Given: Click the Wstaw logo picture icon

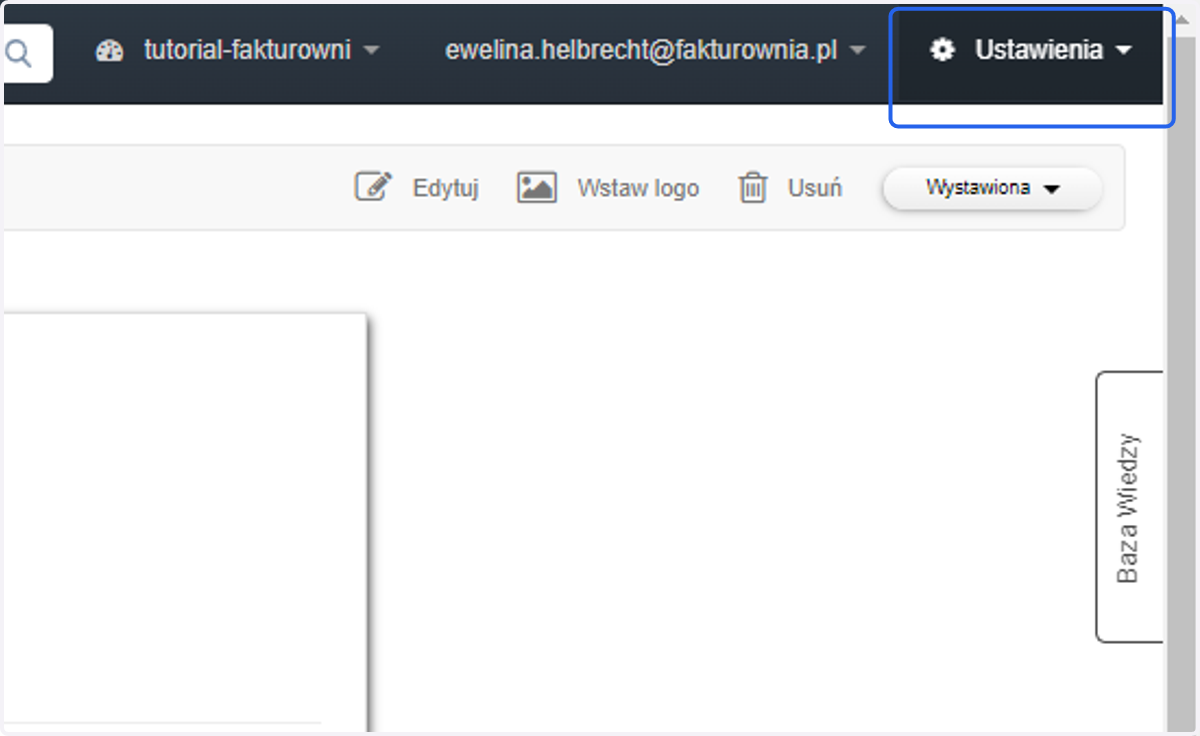Looking at the screenshot, I should [537, 187].
